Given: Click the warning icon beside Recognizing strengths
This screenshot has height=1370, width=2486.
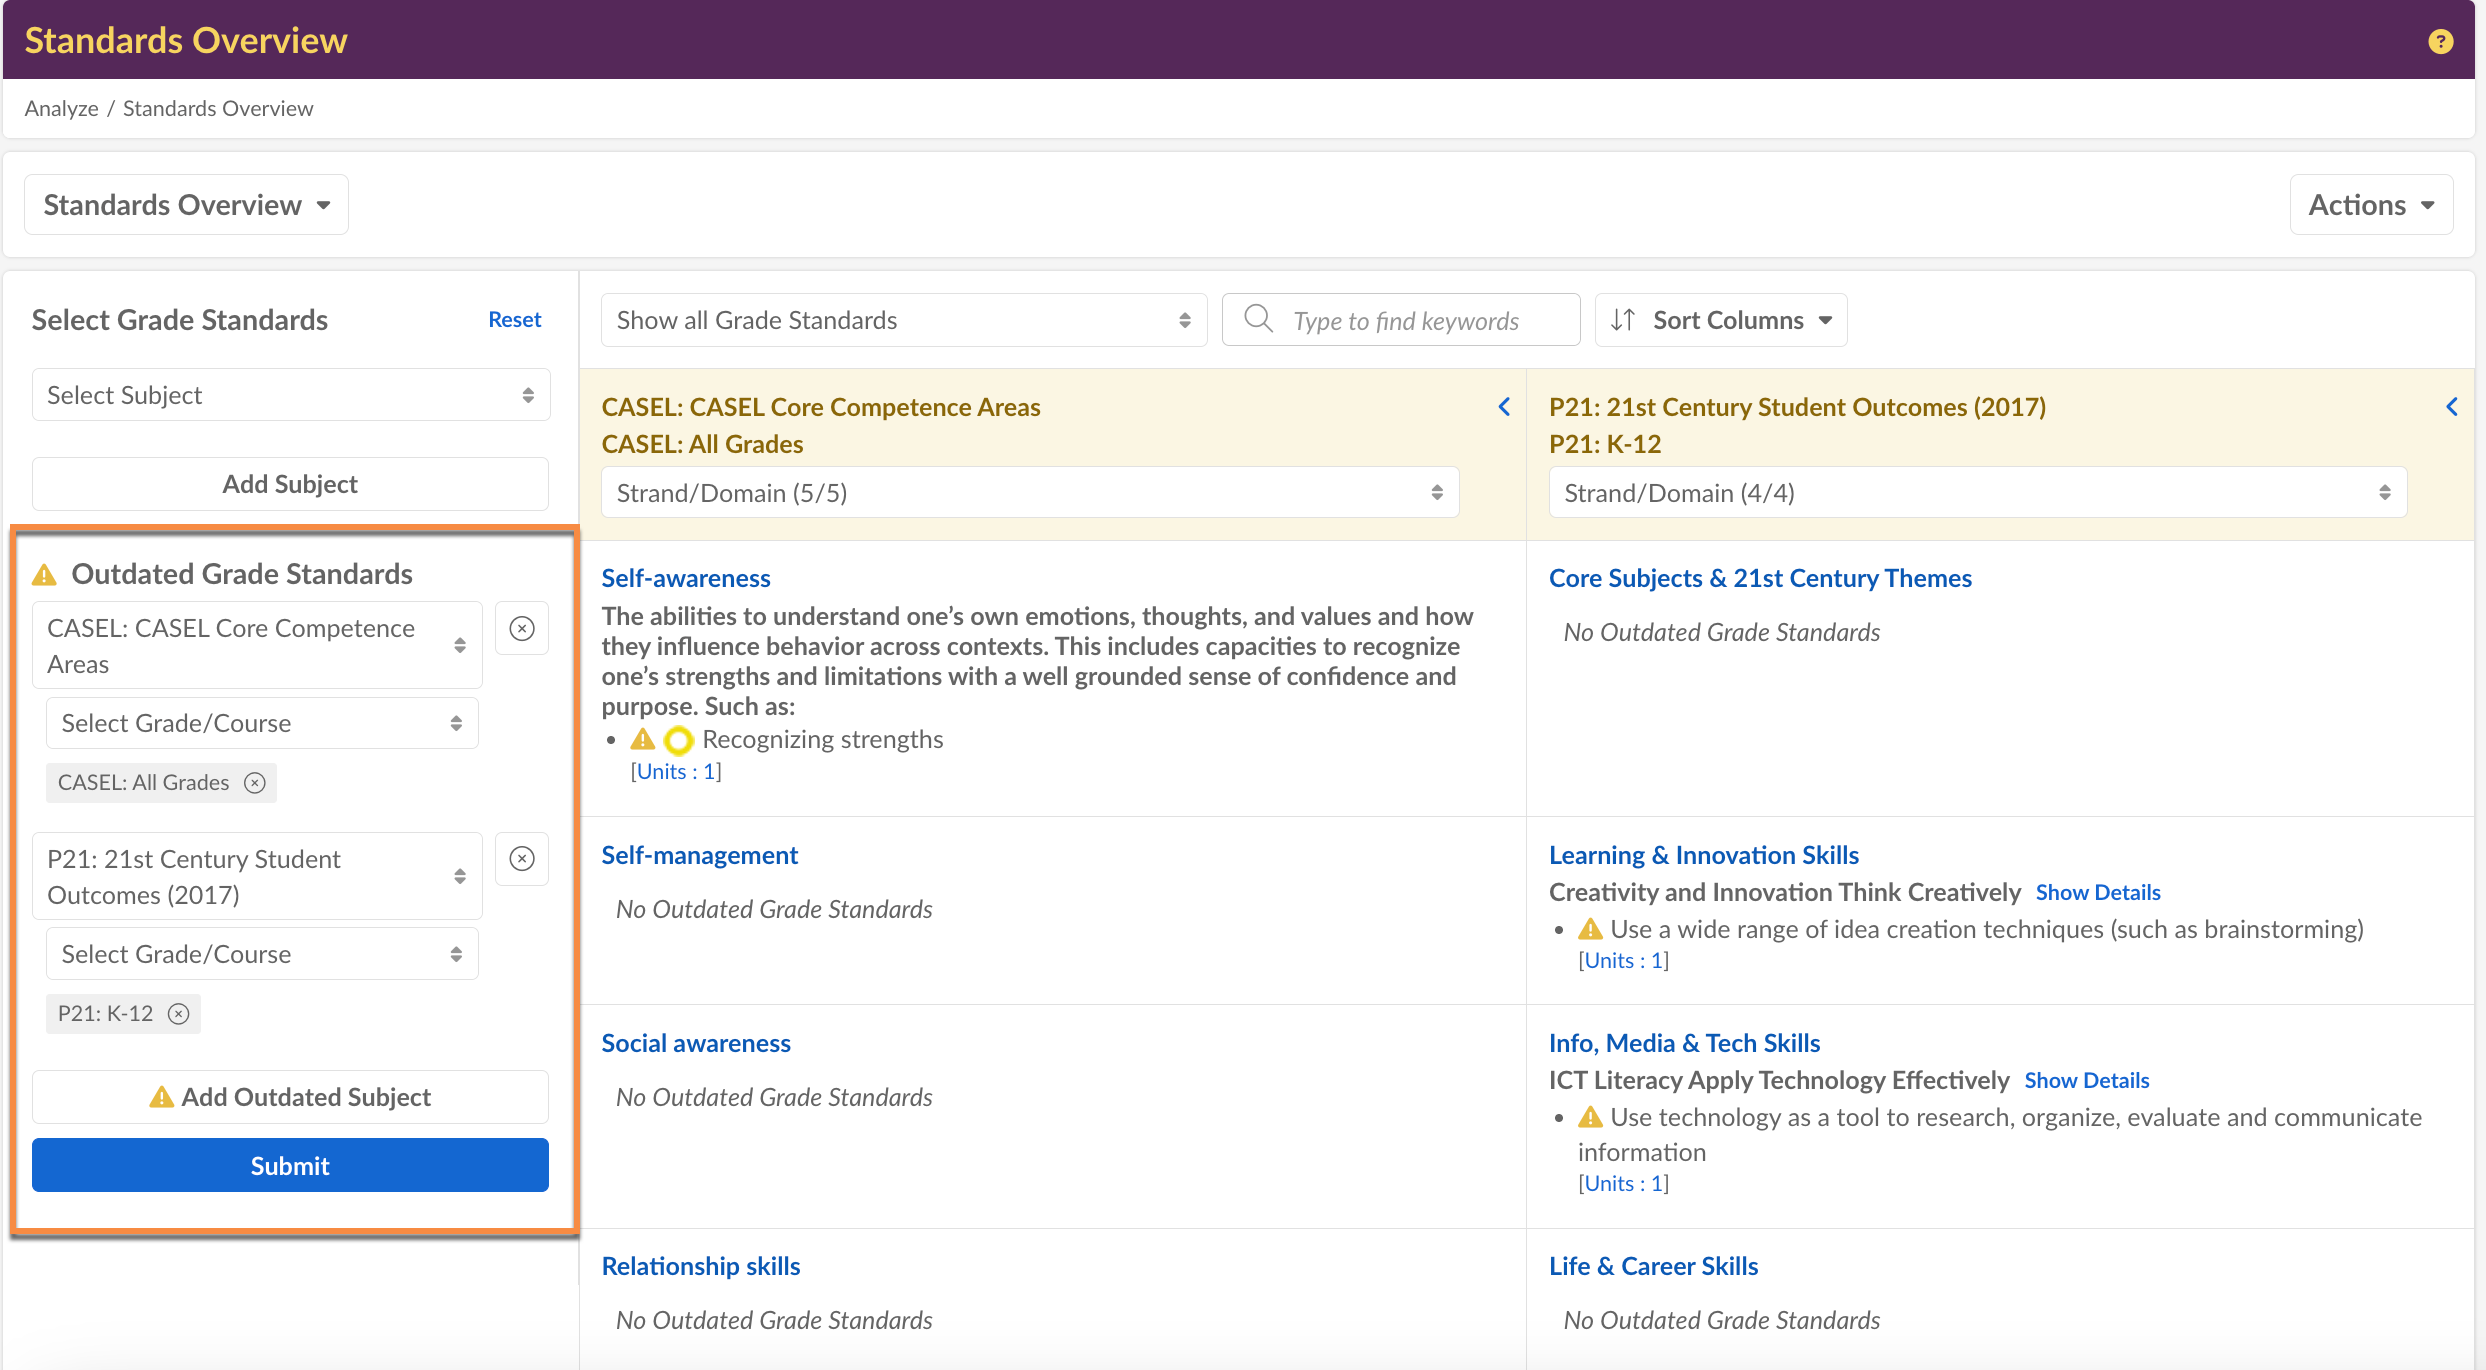Looking at the screenshot, I should click(x=643, y=740).
